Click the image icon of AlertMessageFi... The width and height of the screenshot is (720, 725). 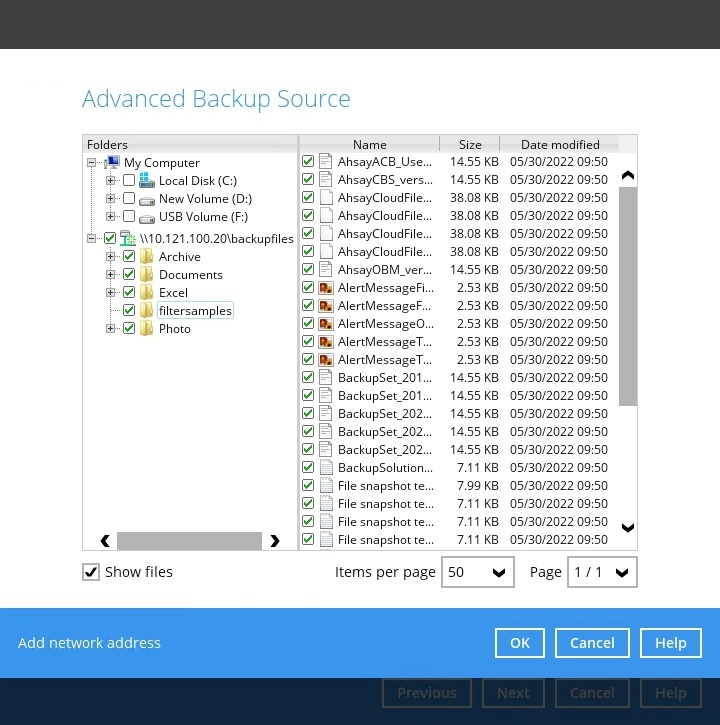point(326,288)
